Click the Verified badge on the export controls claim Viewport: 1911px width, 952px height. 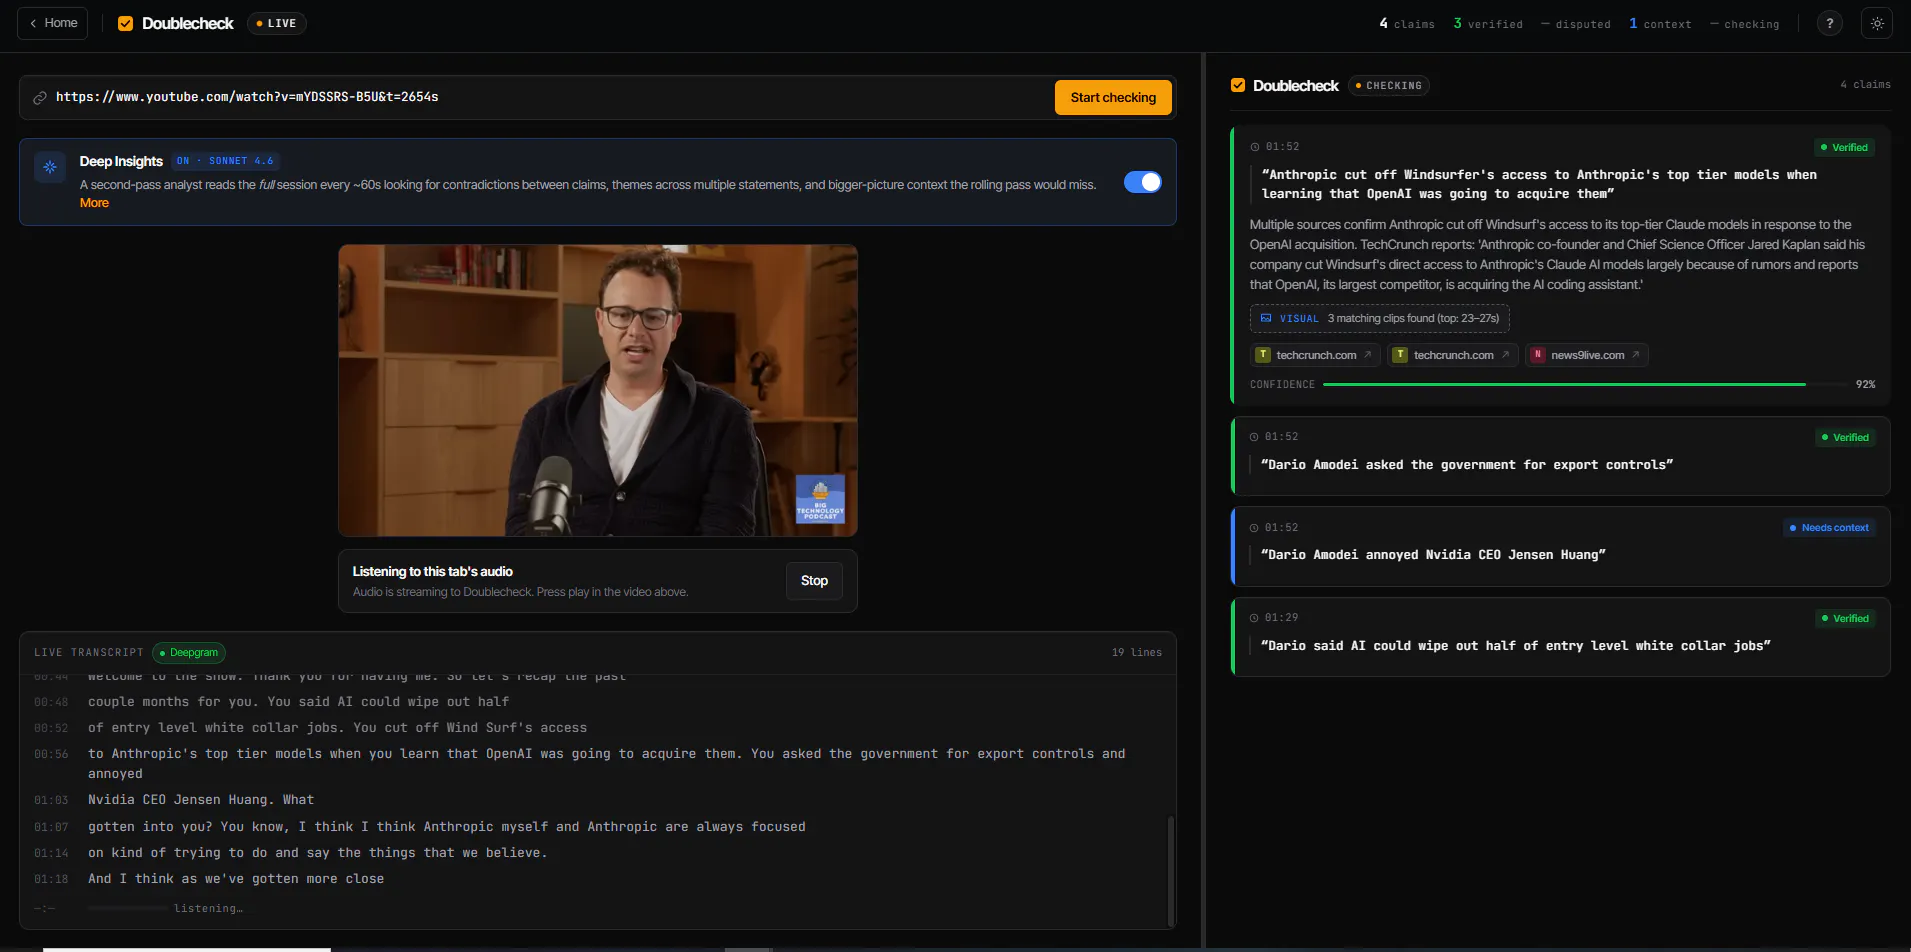pos(1845,438)
